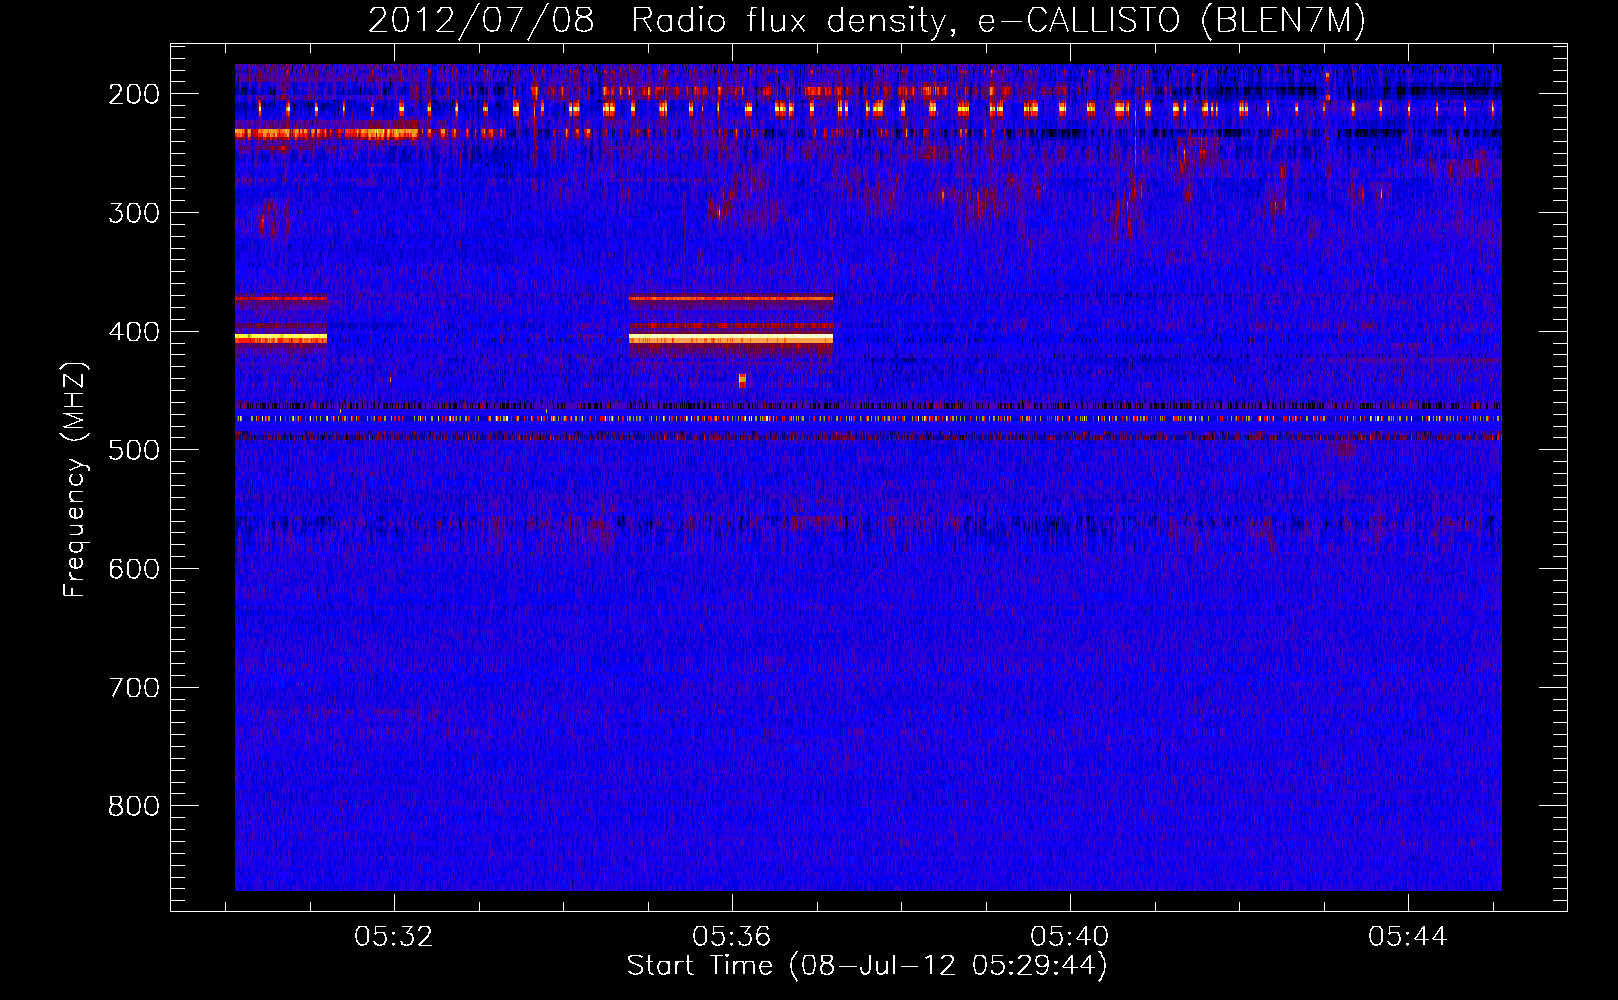Click the 05:36 time tick label
This screenshot has height=1000, width=1618.
(x=732, y=936)
